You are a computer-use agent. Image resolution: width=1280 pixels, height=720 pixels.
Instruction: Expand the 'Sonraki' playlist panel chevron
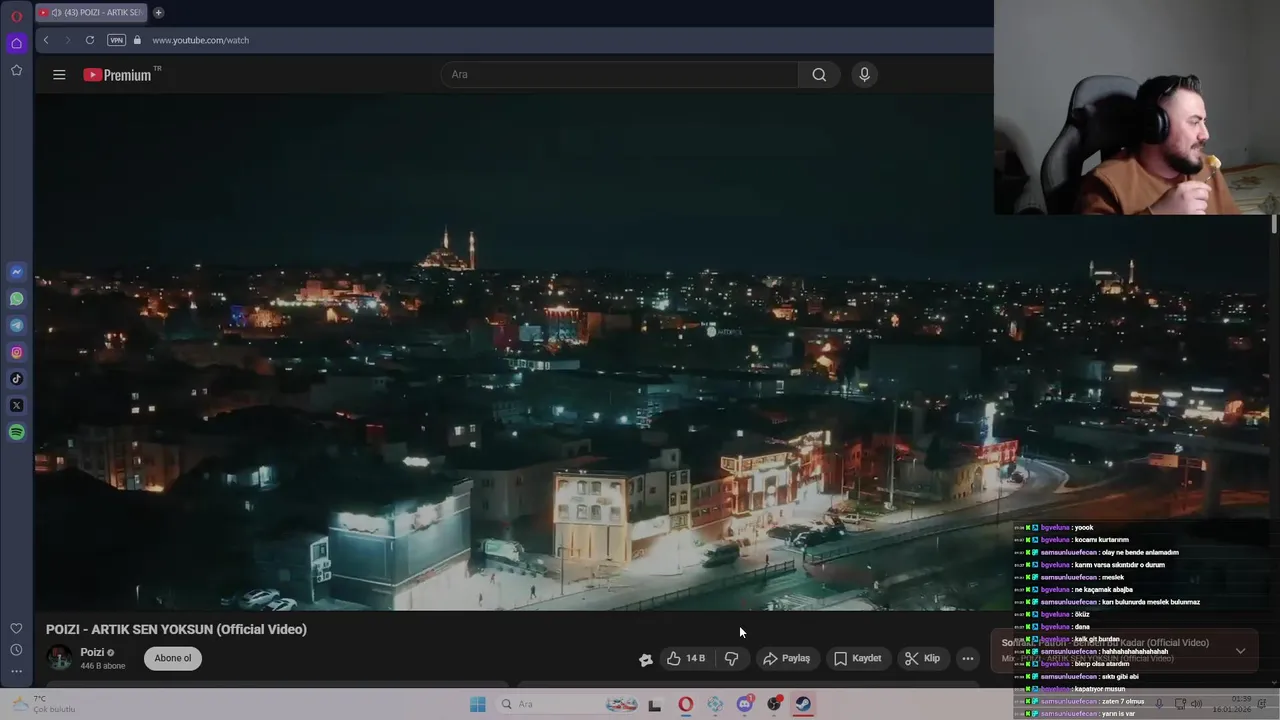click(1240, 651)
